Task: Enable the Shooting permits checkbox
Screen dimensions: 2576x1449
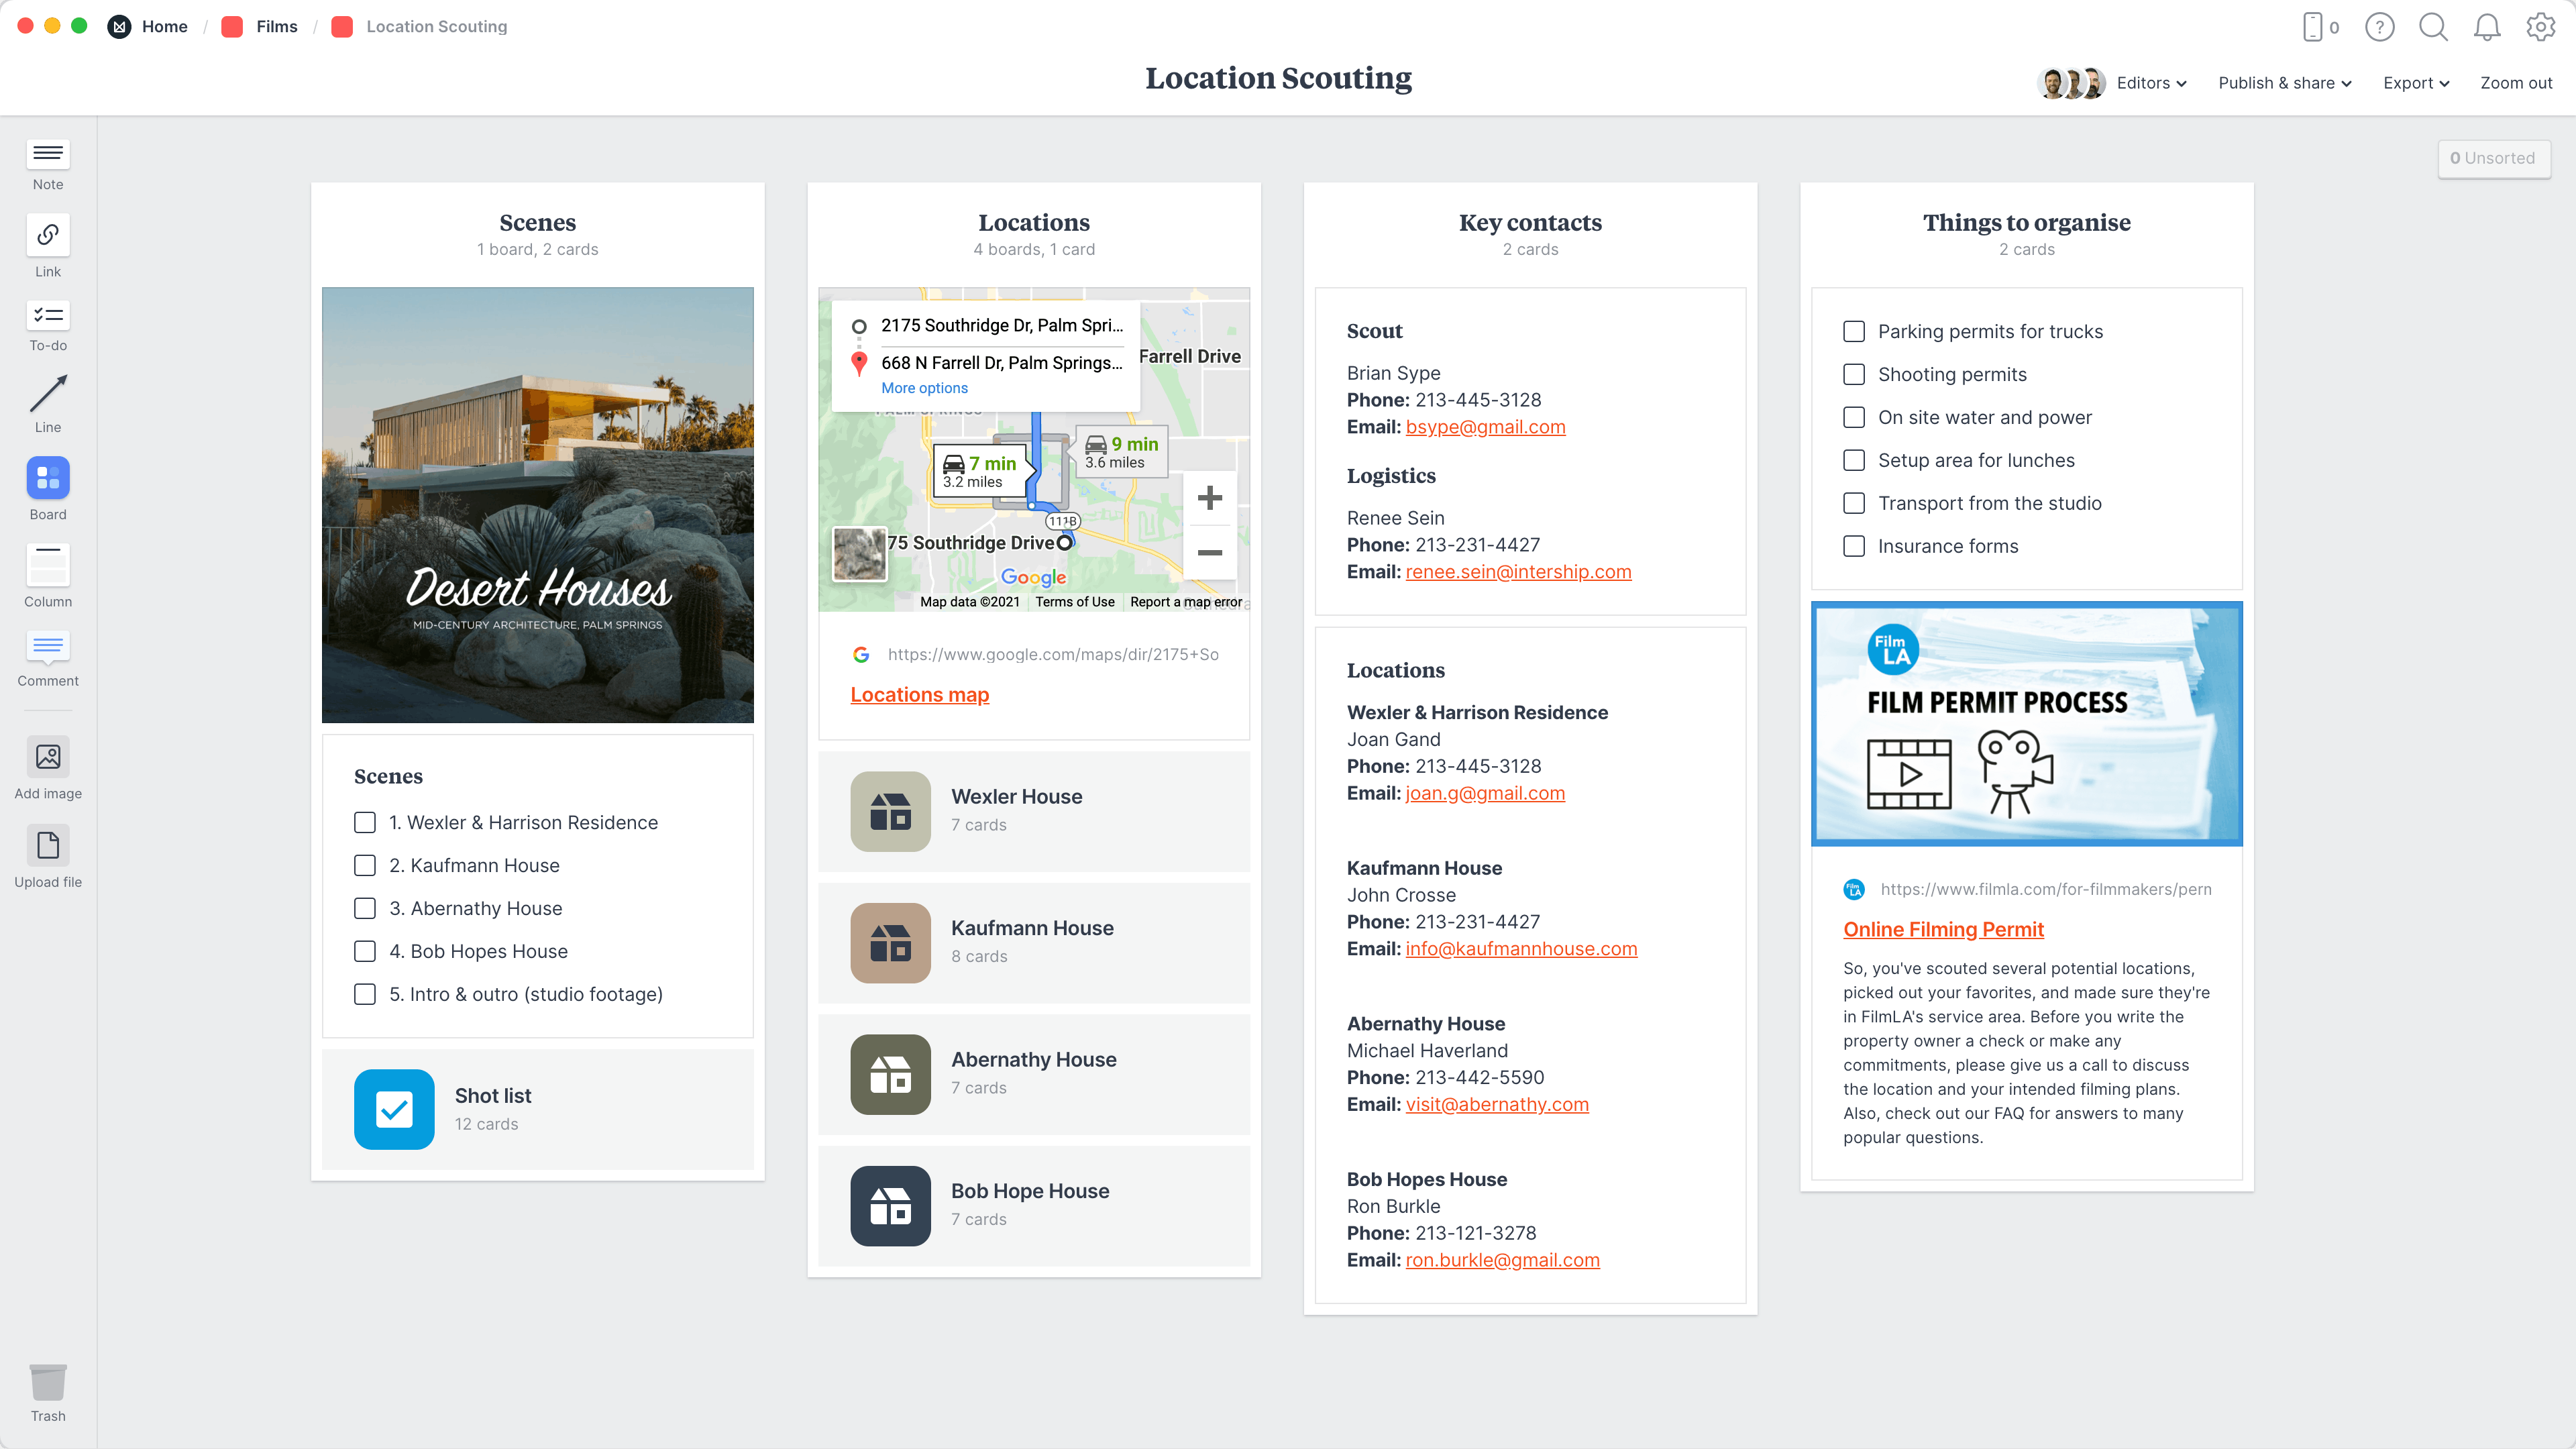Action: tap(1855, 374)
